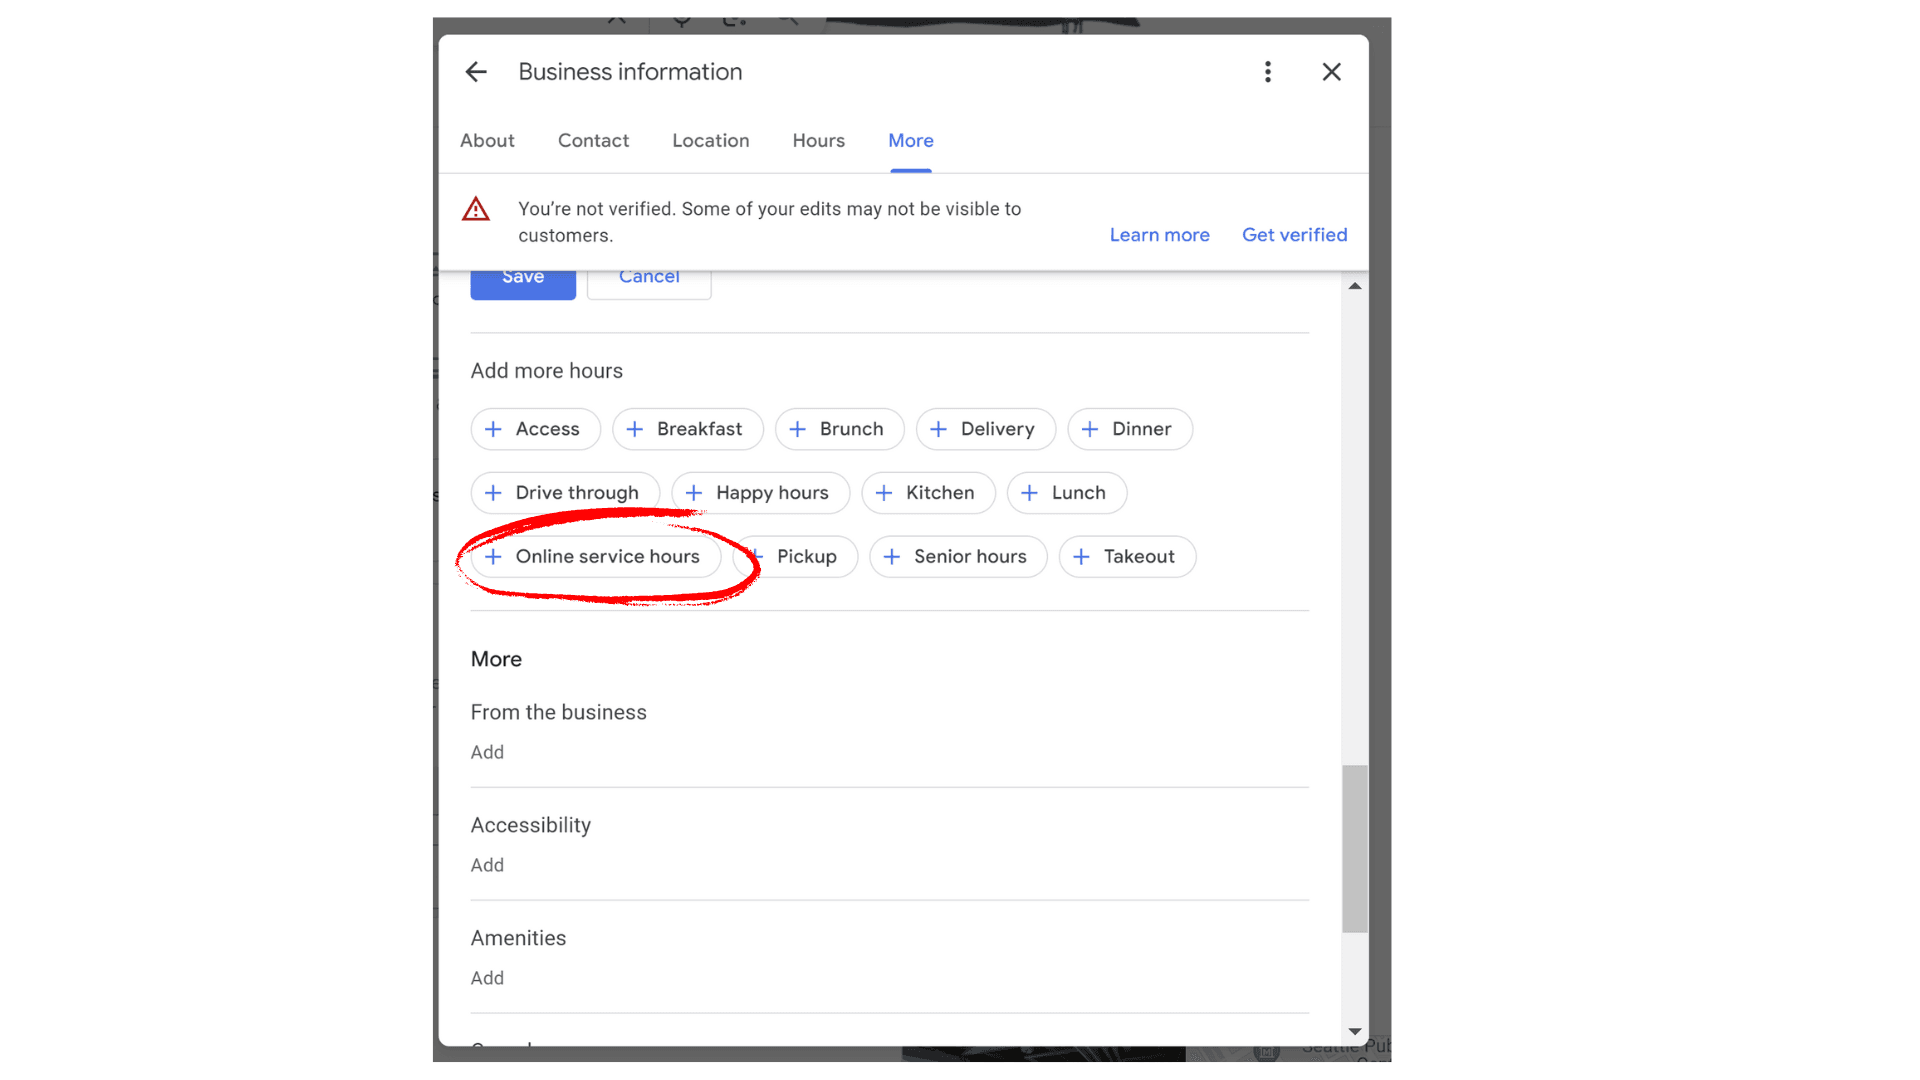Click the plus icon on Breakfast chip
1920x1080 pixels.
[x=634, y=429]
